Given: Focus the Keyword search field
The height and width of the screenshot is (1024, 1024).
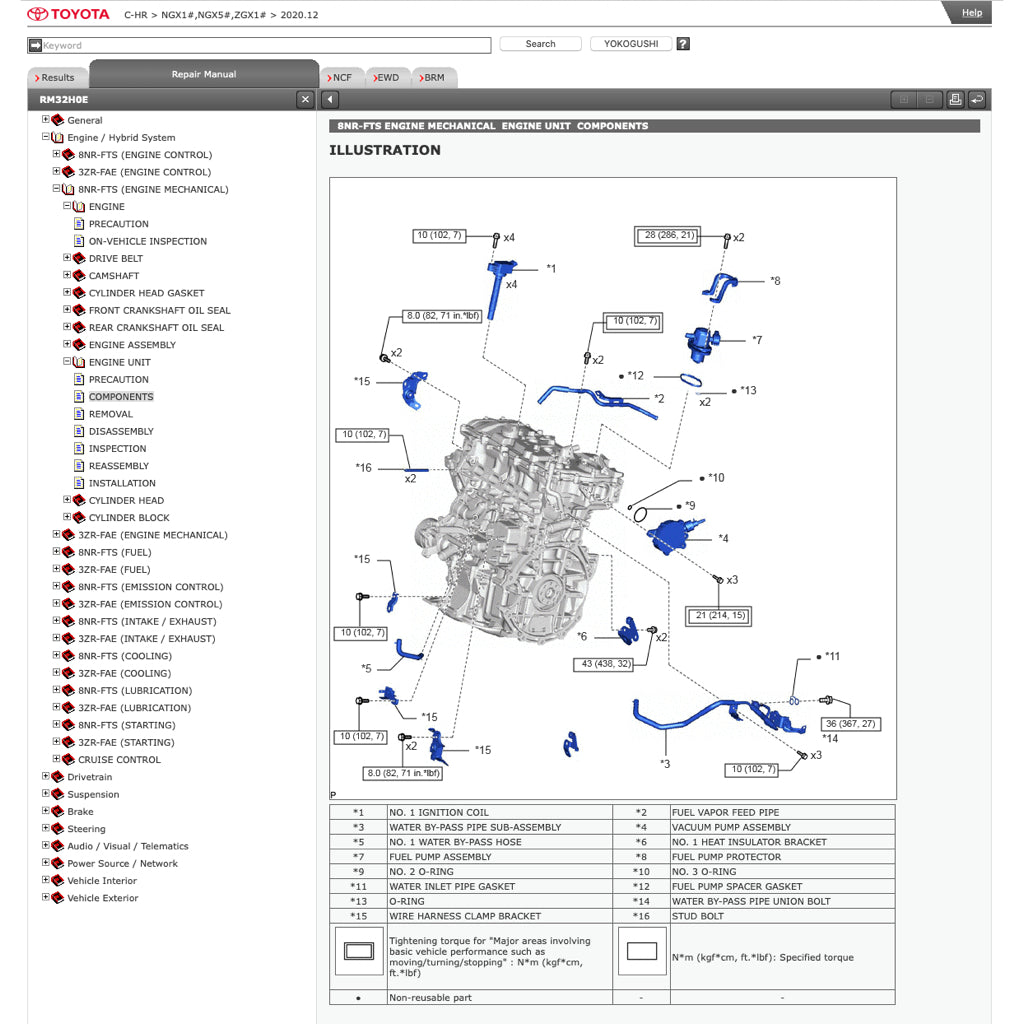Looking at the screenshot, I should coord(265,45).
